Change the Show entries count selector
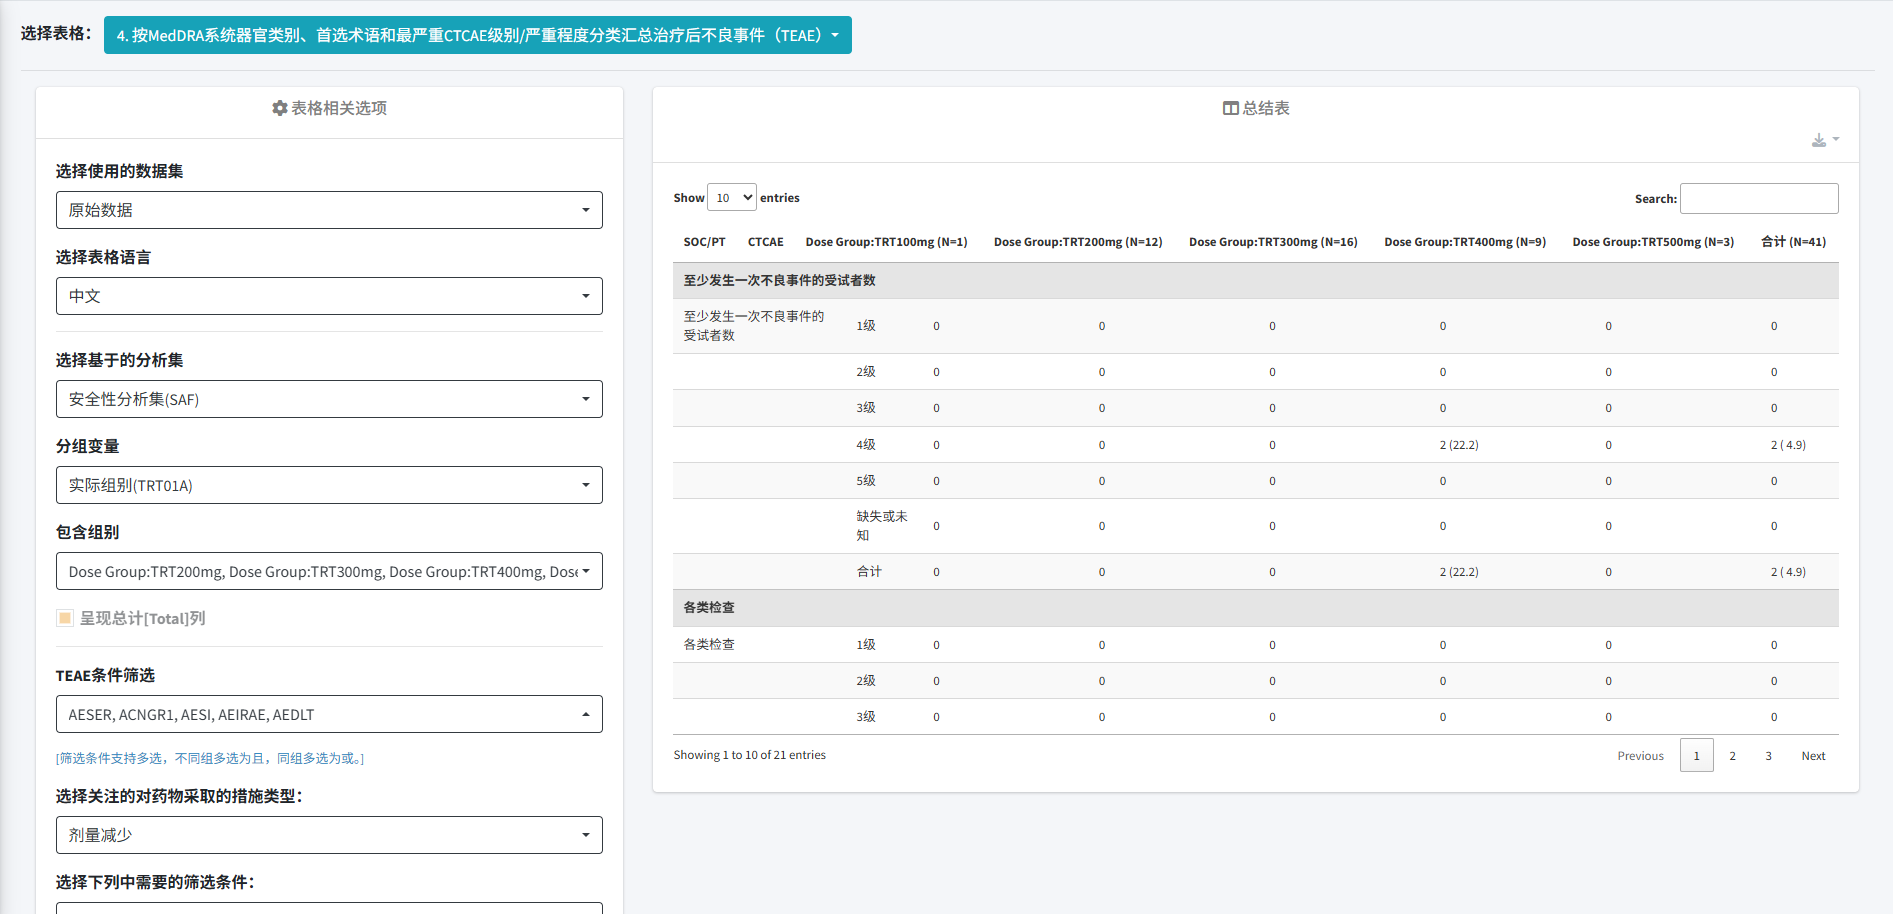The width and height of the screenshot is (1893, 914). point(732,198)
